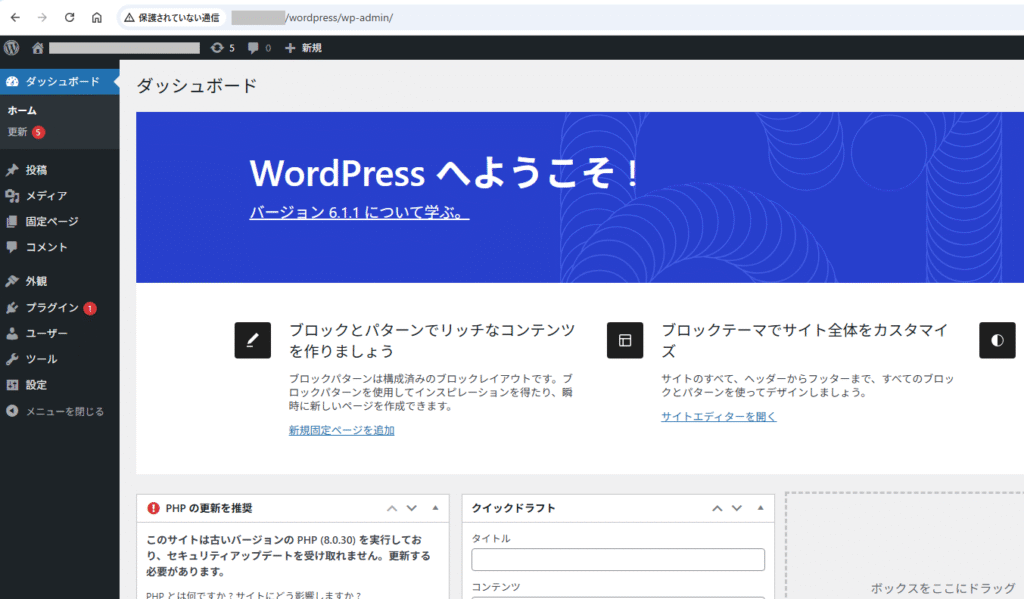Move PHP の更新を推奨 box down
The width and height of the screenshot is (1024, 599).
click(411, 508)
